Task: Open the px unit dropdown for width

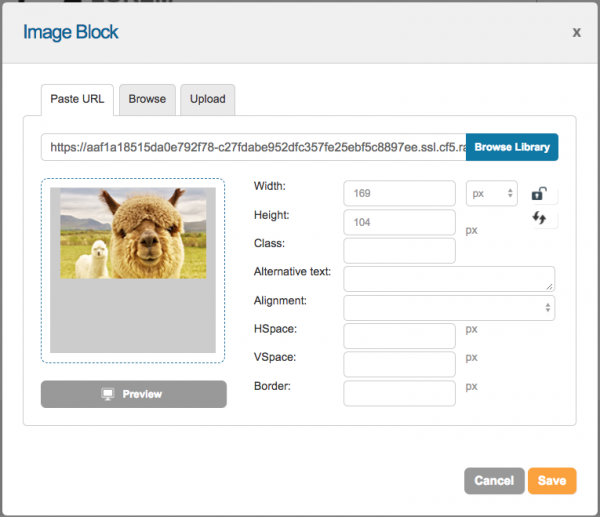Action: (492, 192)
